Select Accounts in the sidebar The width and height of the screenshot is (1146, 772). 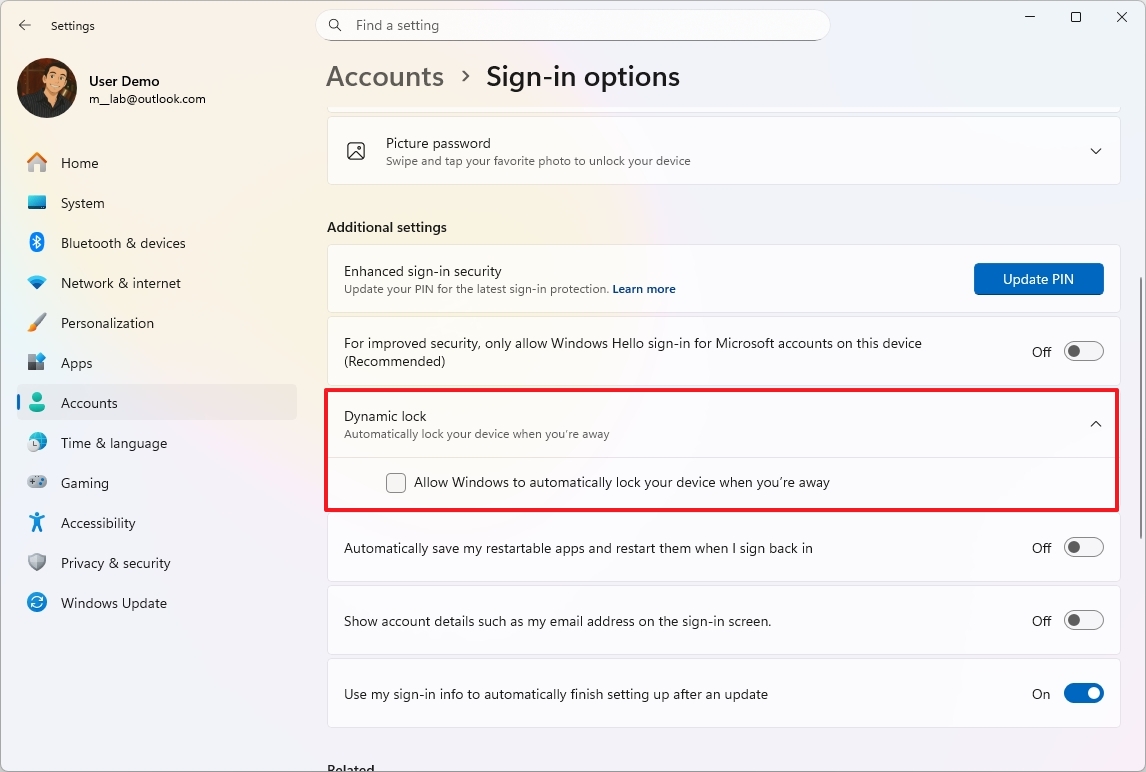(89, 403)
